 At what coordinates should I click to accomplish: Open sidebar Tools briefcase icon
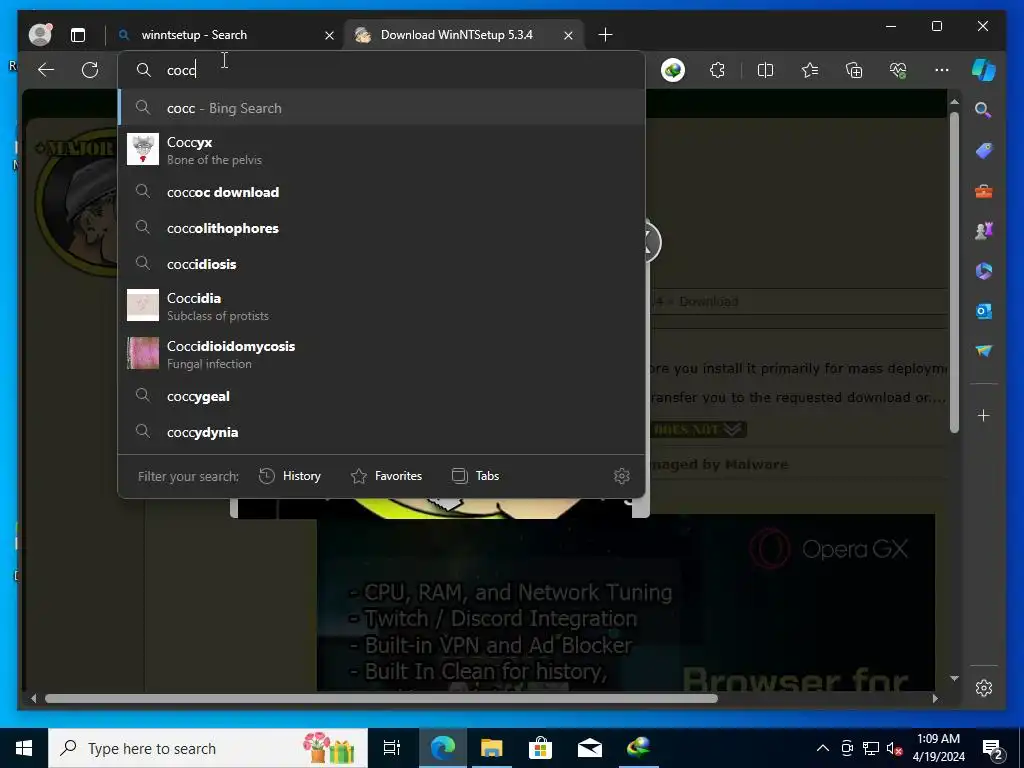coord(984,191)
